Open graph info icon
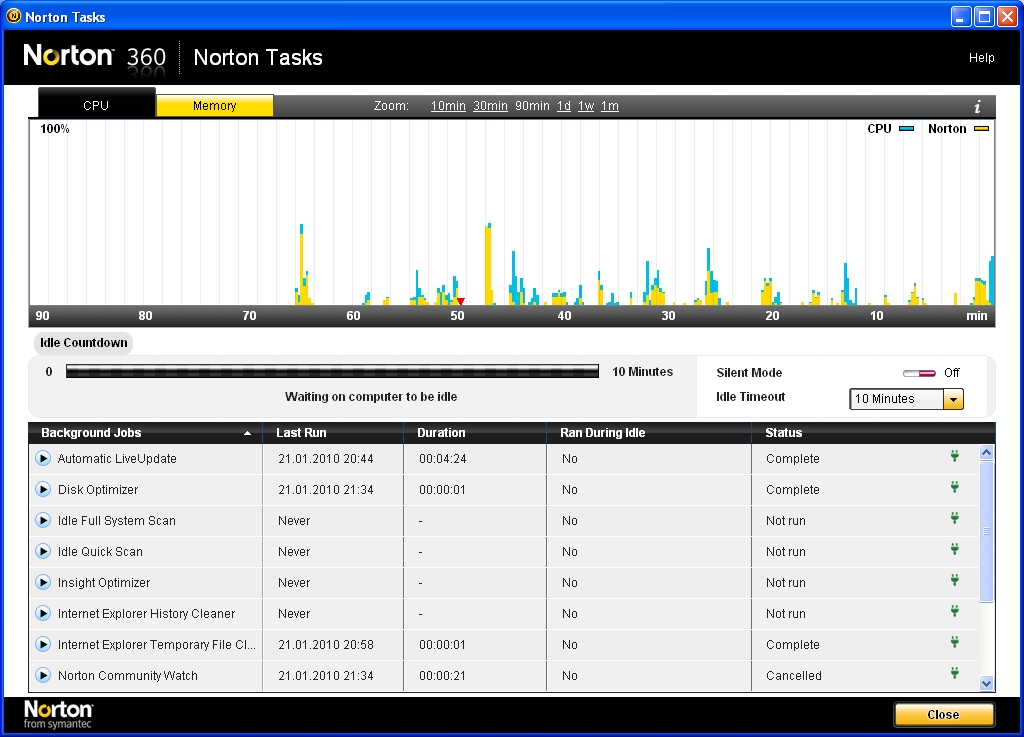 (x=978, y=106)
